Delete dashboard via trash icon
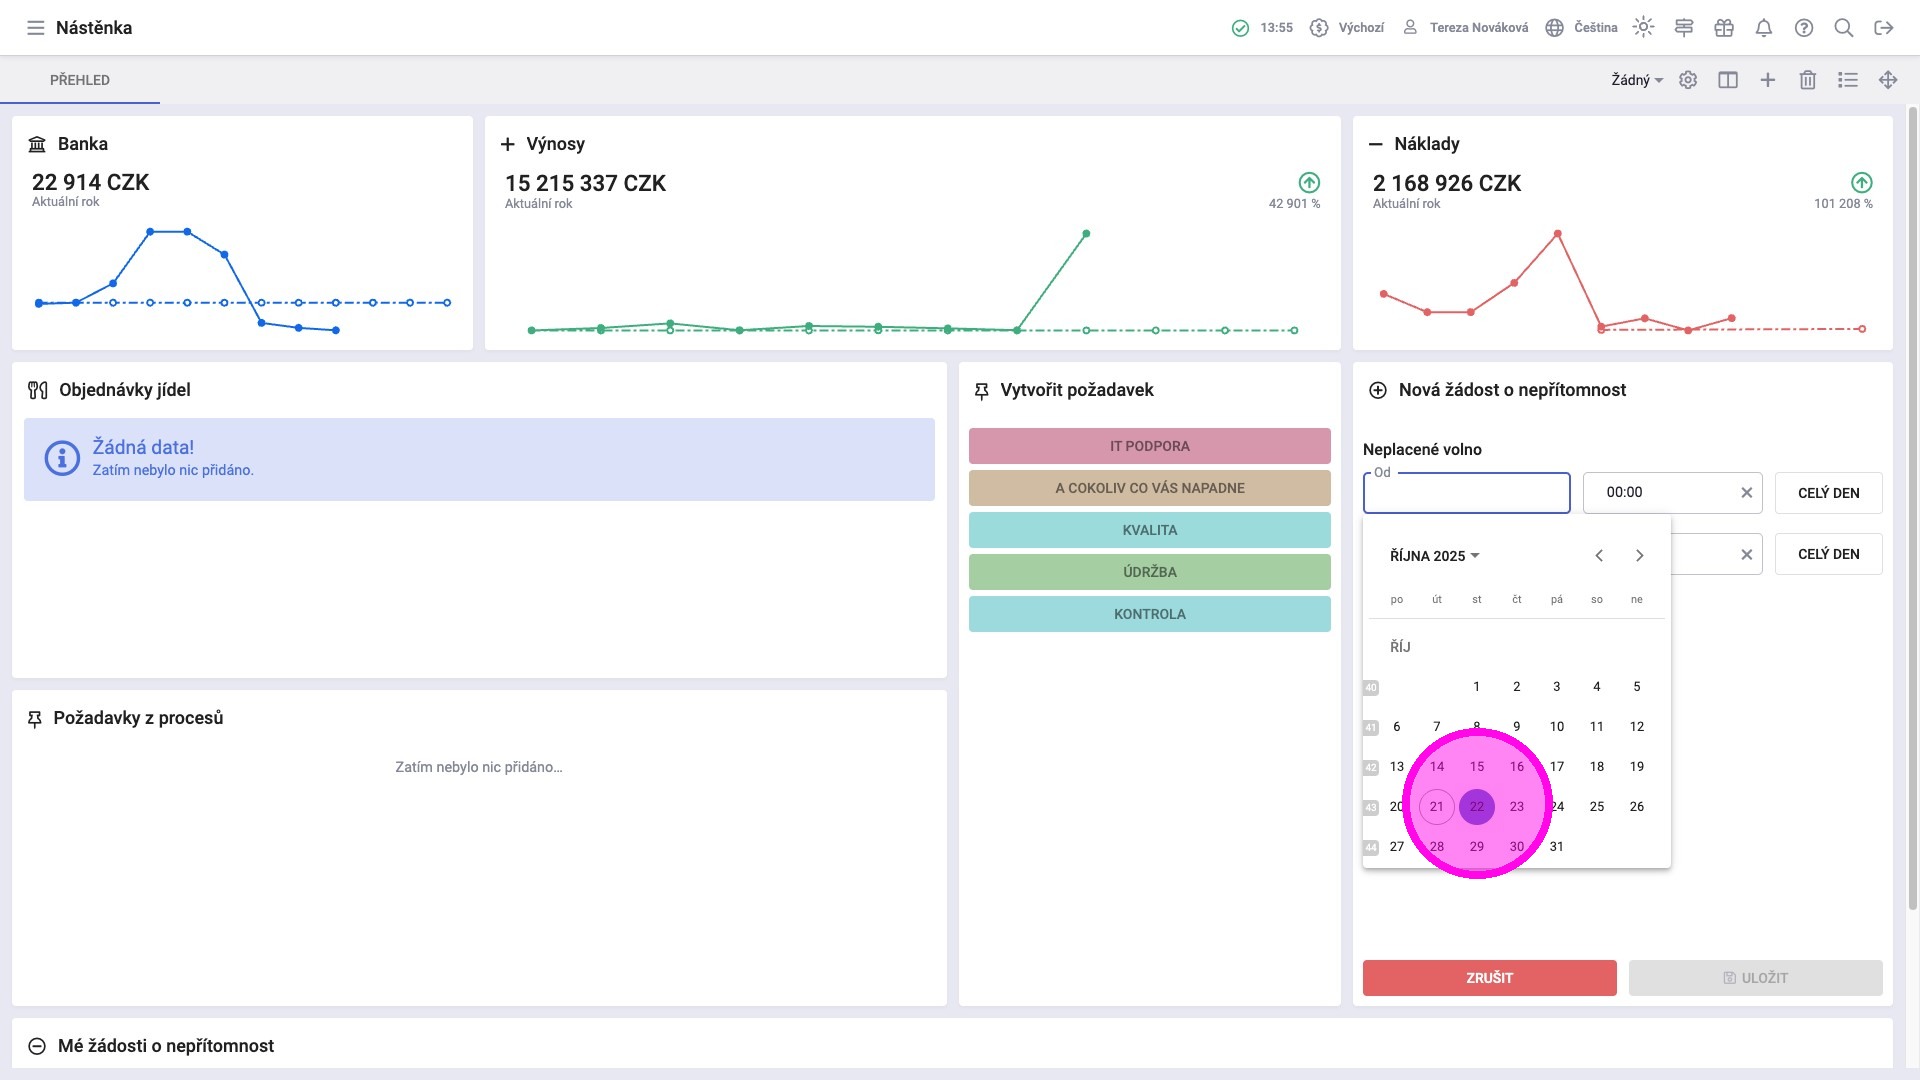 pyautogui.click(x=1808, y=80)
